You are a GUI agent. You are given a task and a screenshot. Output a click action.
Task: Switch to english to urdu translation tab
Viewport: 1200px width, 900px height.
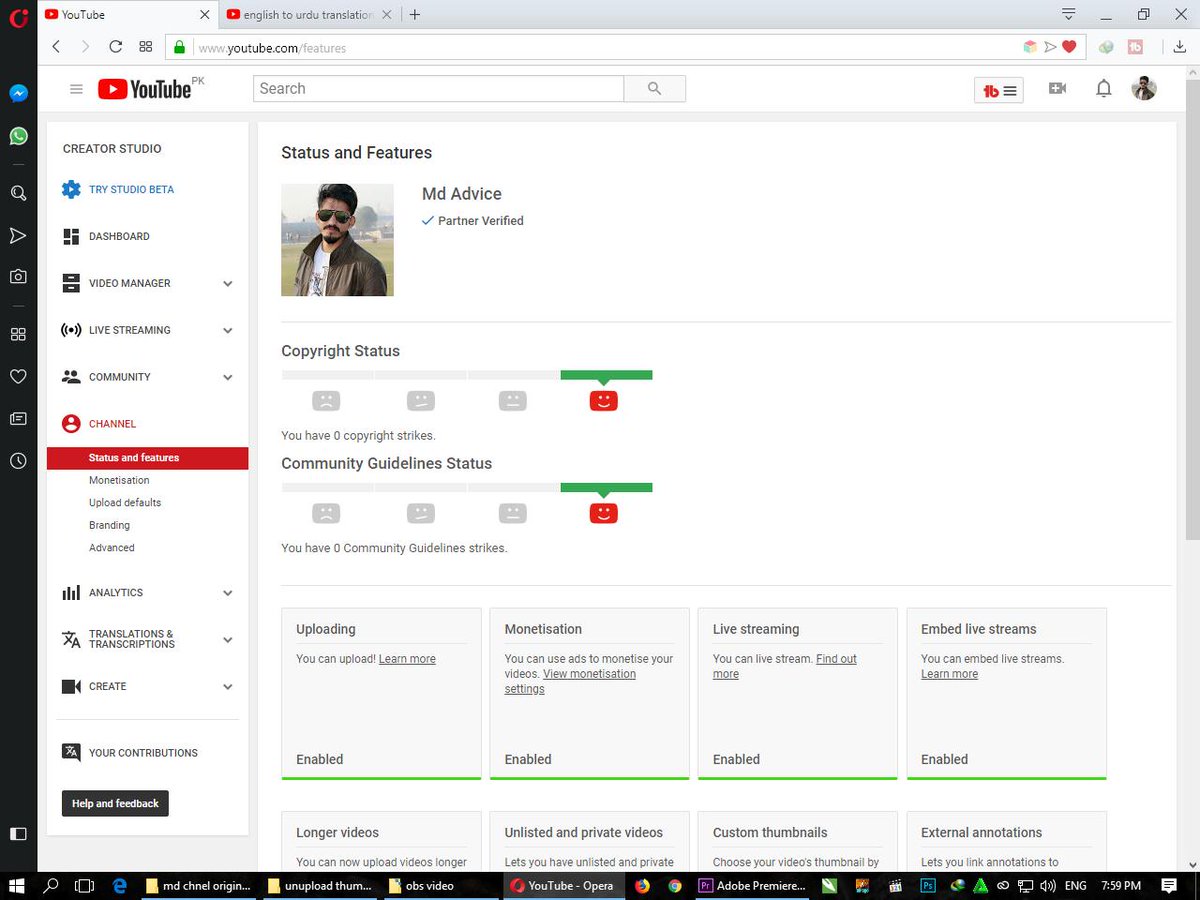[x=309, y=15]
